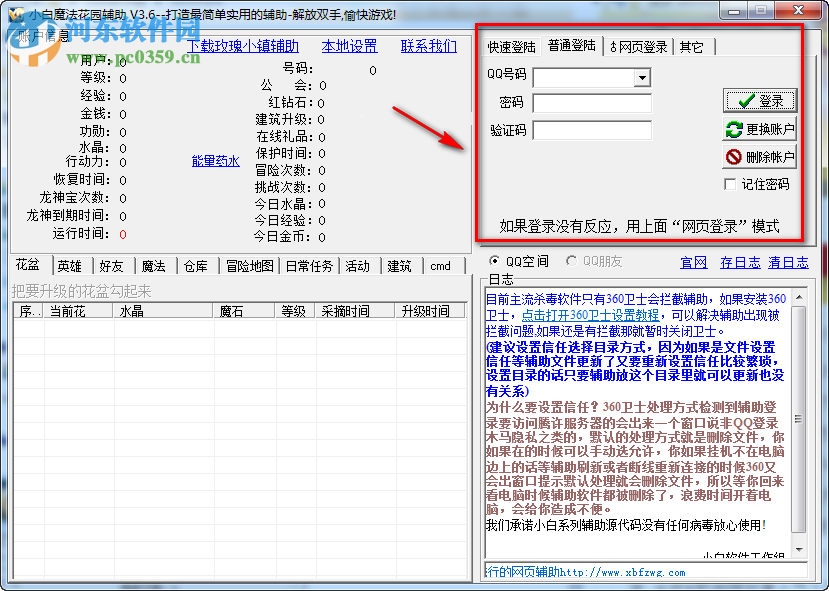The image size is (829, 591).
Task: Open the 点击打开360卫士设置教程 link
Action: coord(590,315)
